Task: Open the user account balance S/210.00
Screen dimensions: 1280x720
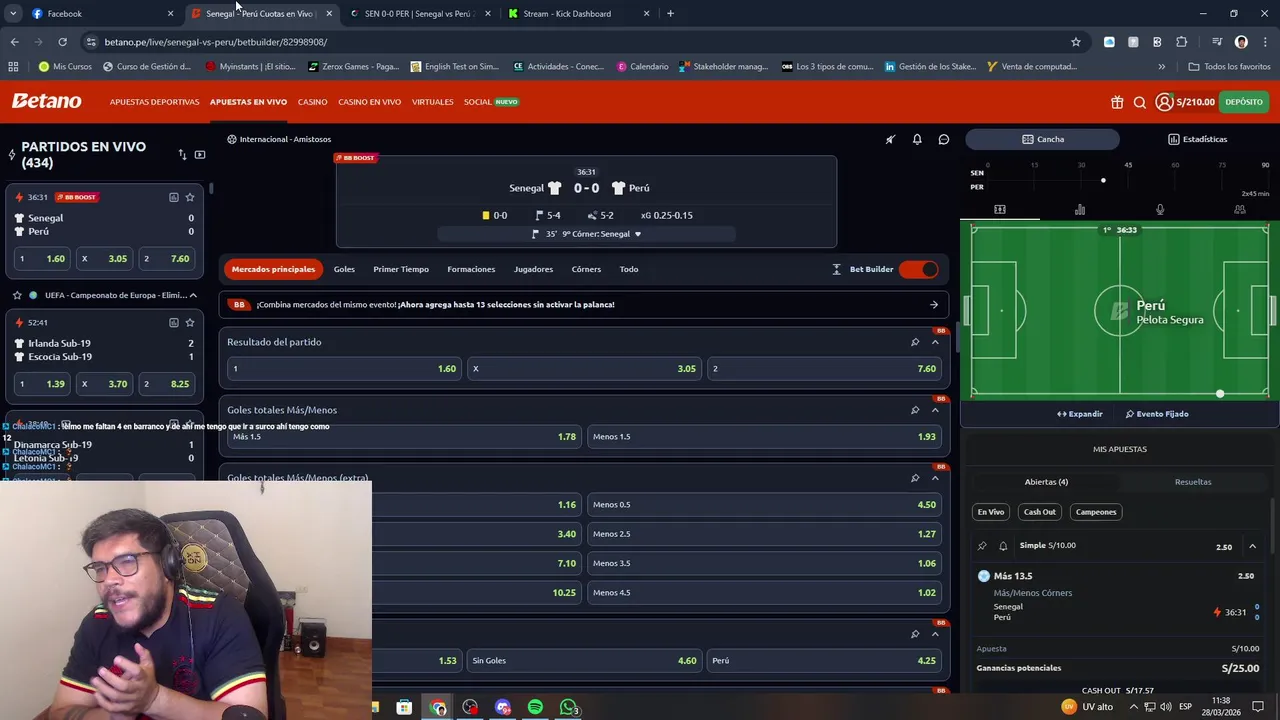Action: click(1185, 102)
